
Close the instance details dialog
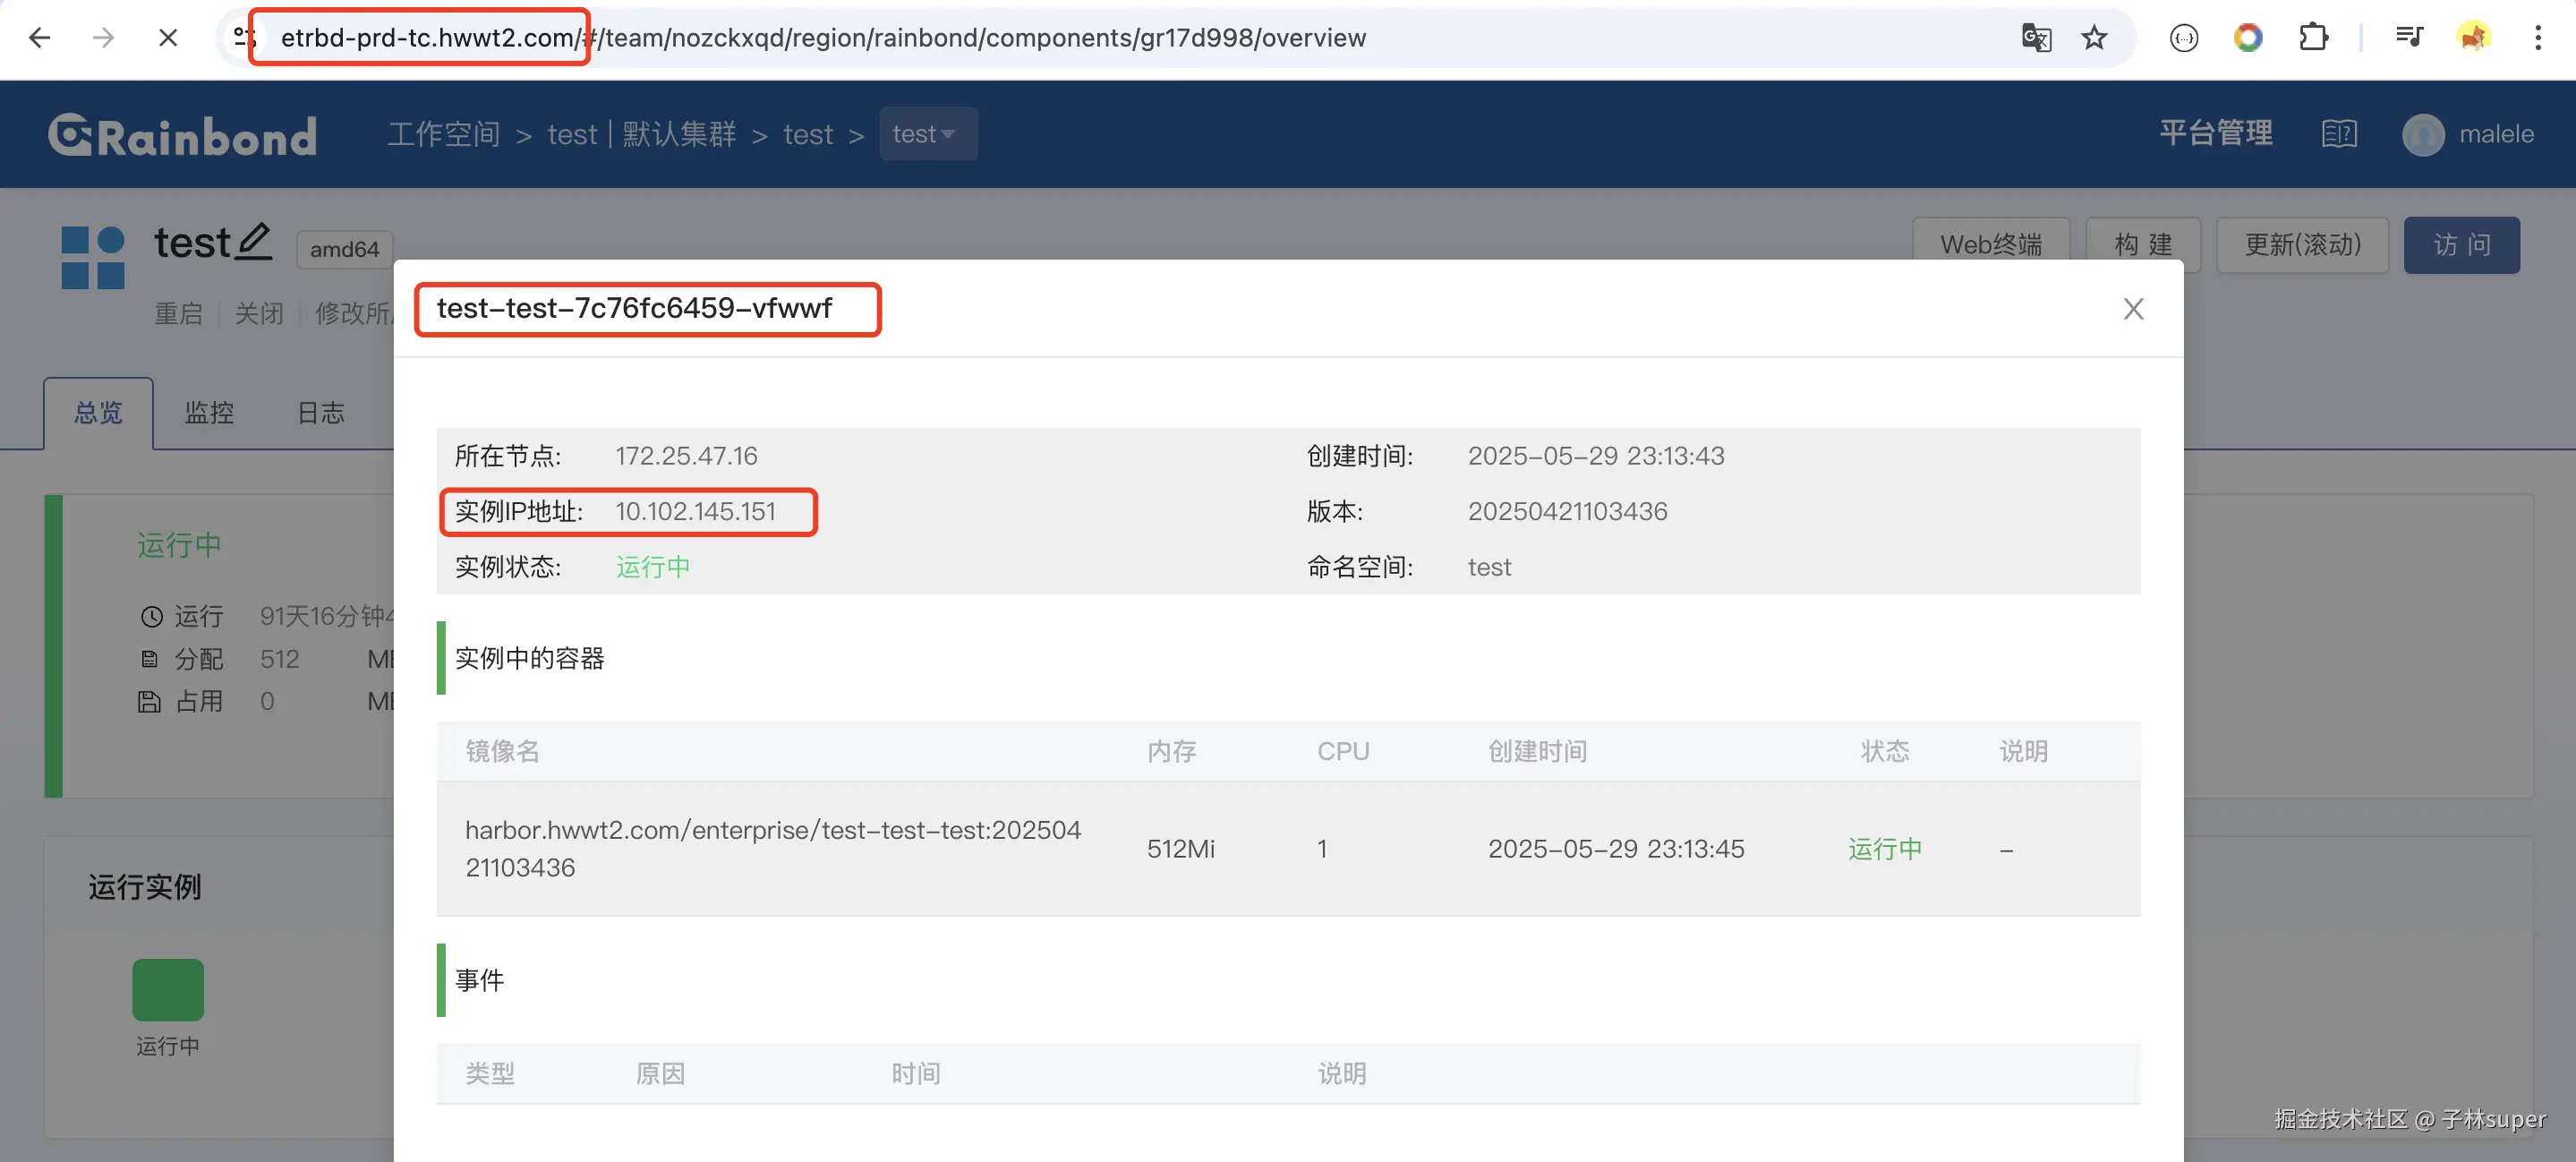click(x=2132, y=309)
